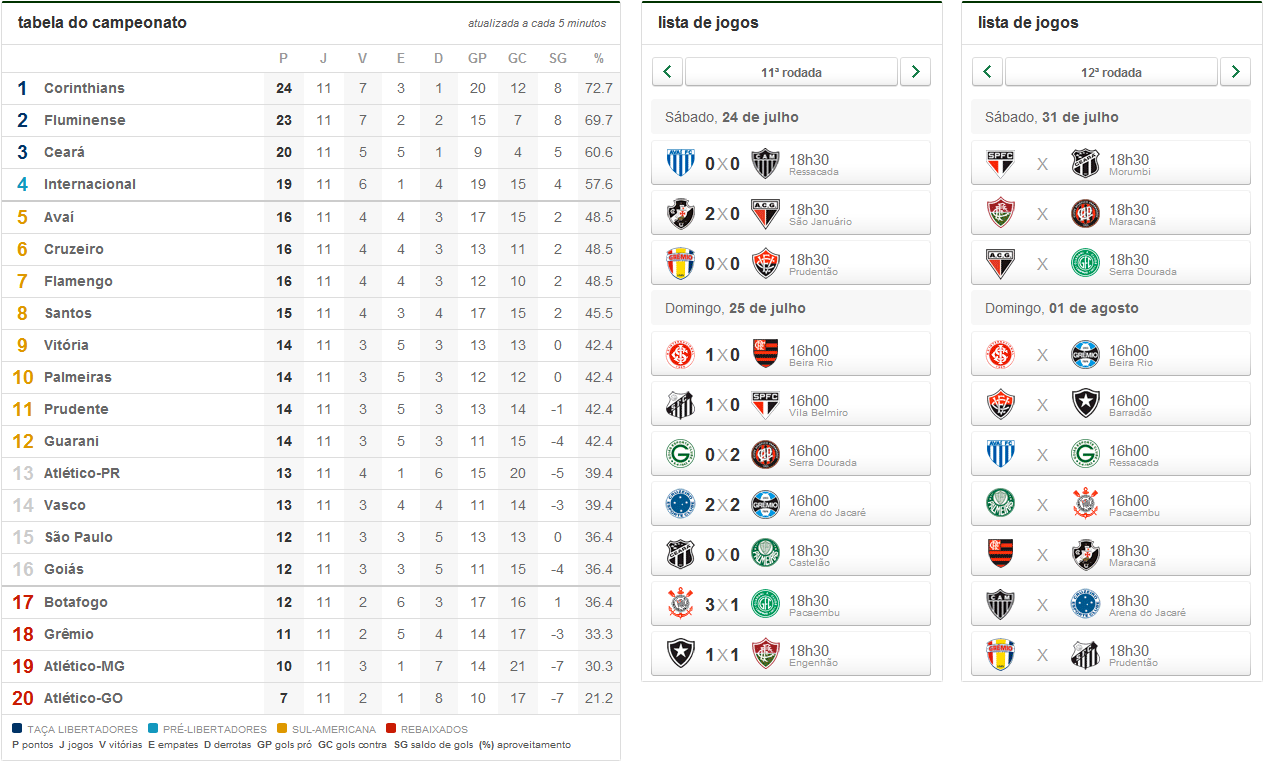Select Fluminense in the standings table

84,120
